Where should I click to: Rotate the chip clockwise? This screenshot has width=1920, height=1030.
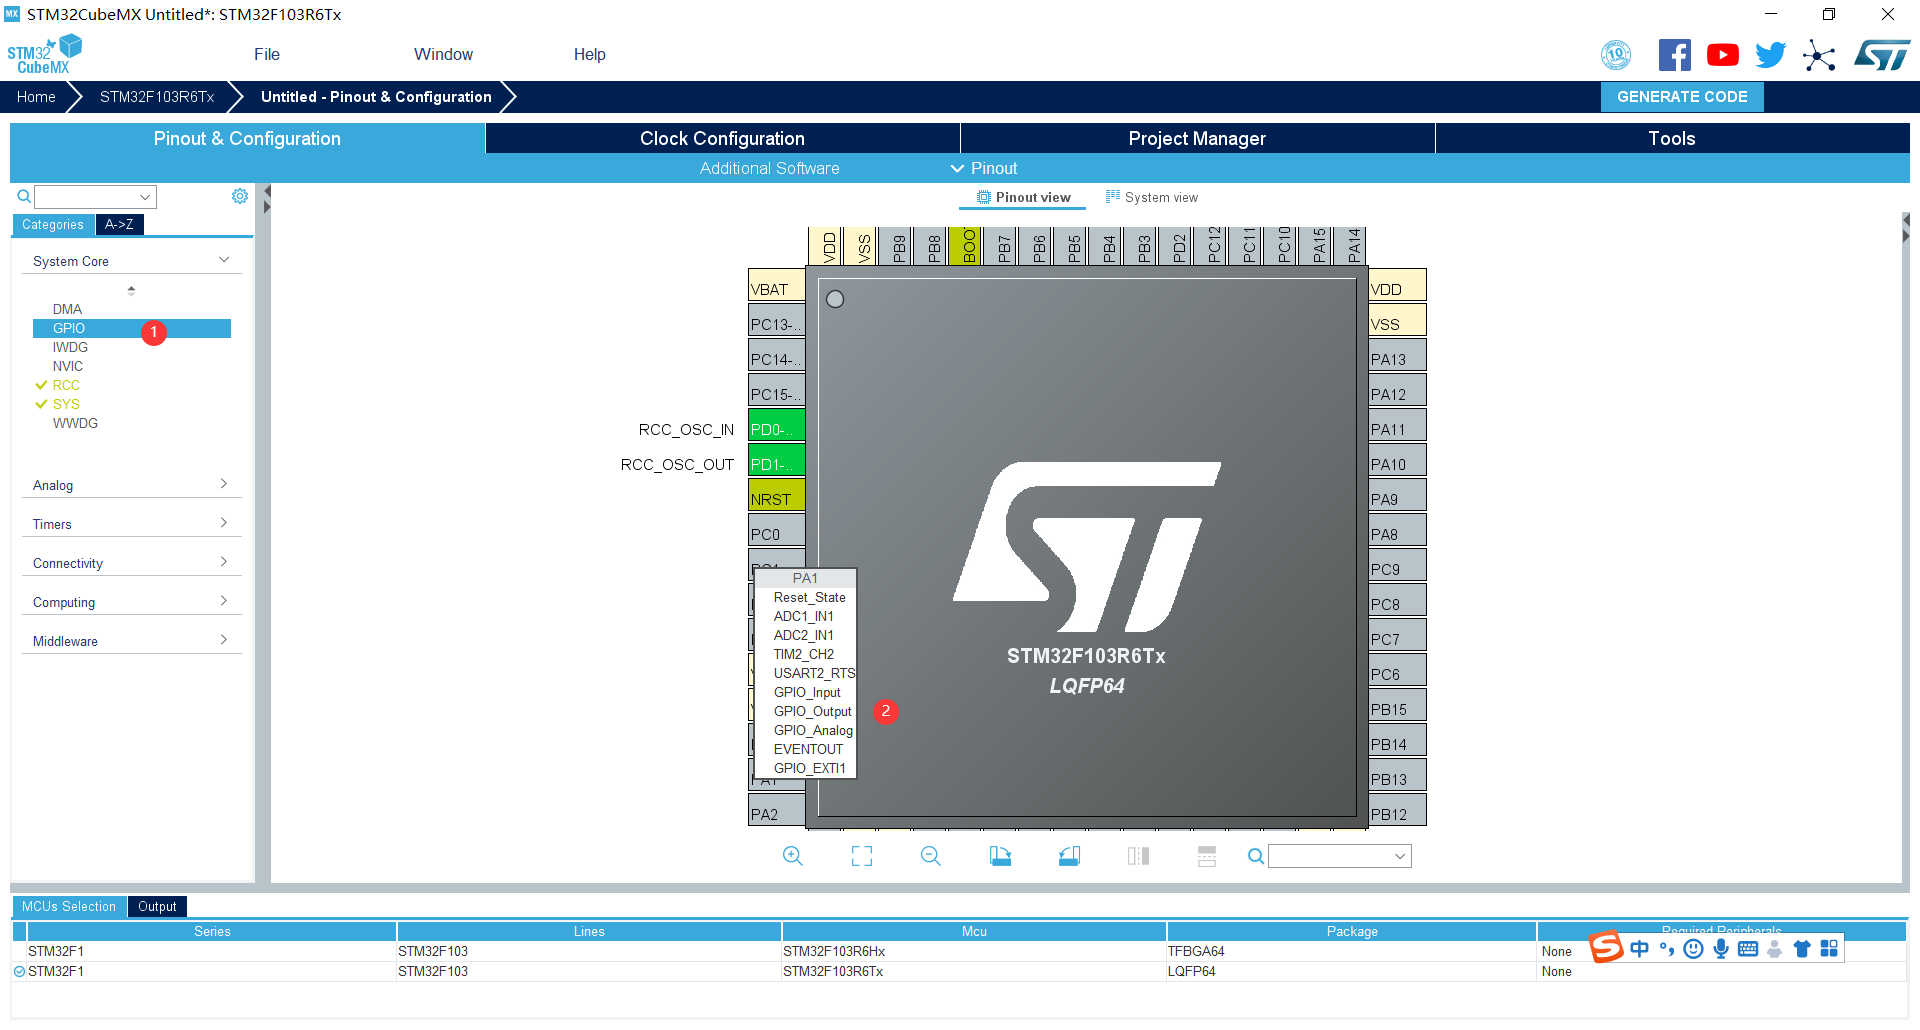[1000, 856]
